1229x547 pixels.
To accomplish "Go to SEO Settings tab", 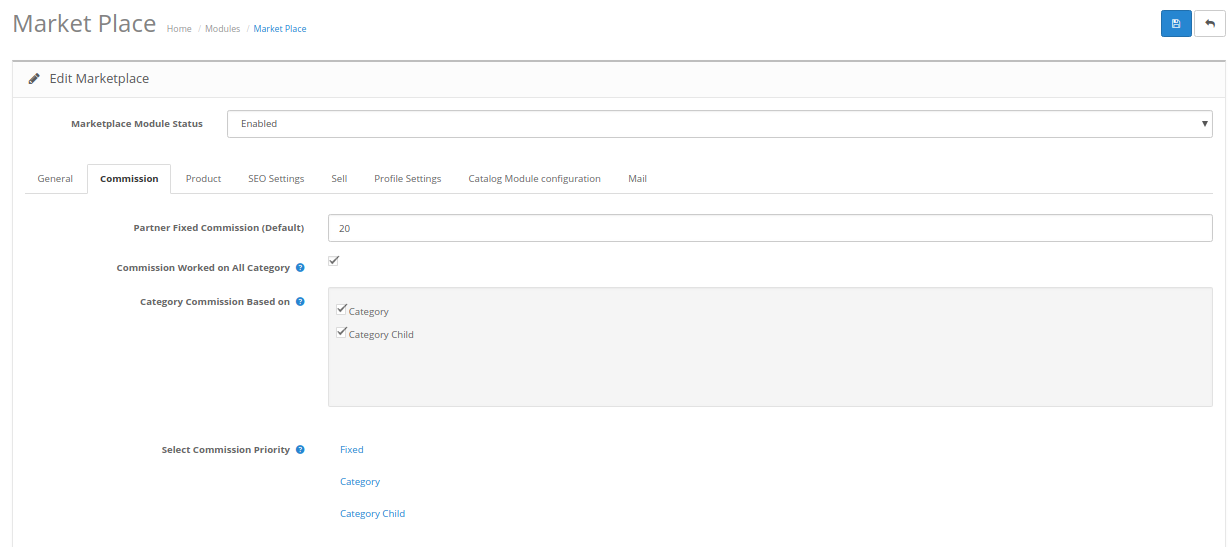I will click(276, 179).
